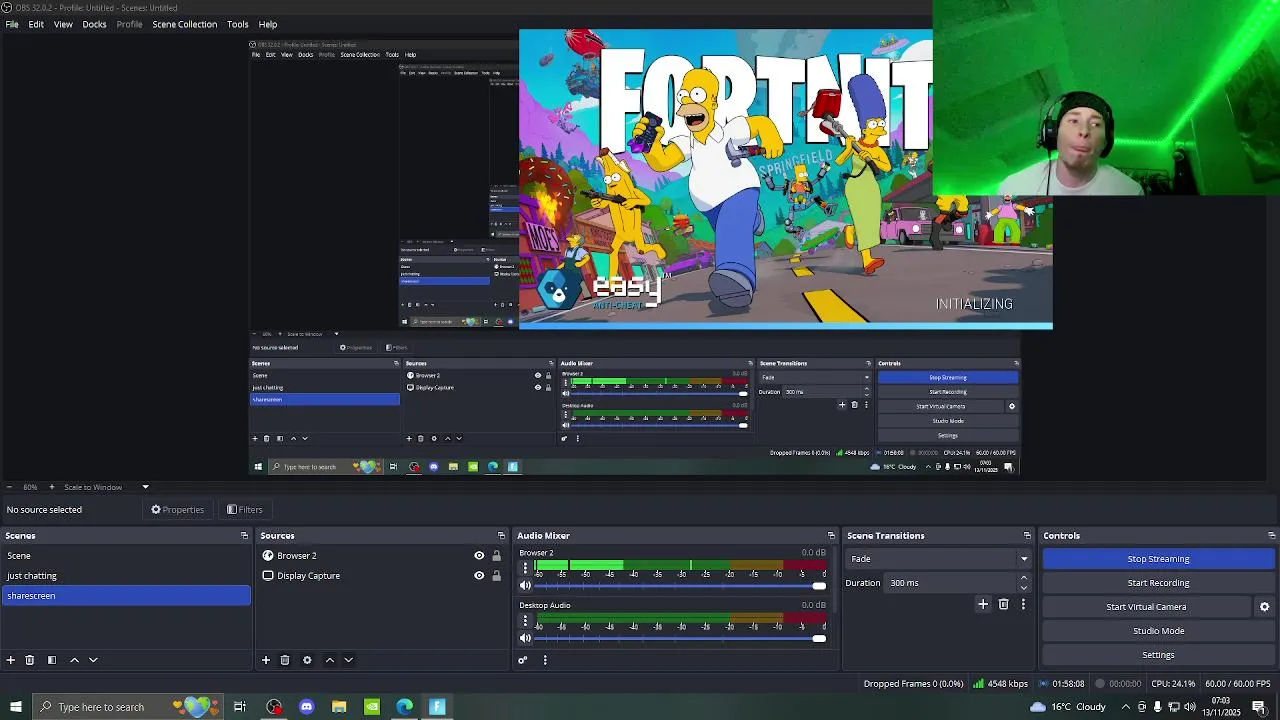Open Virtual Camera configuration gear

point(1264,607)
